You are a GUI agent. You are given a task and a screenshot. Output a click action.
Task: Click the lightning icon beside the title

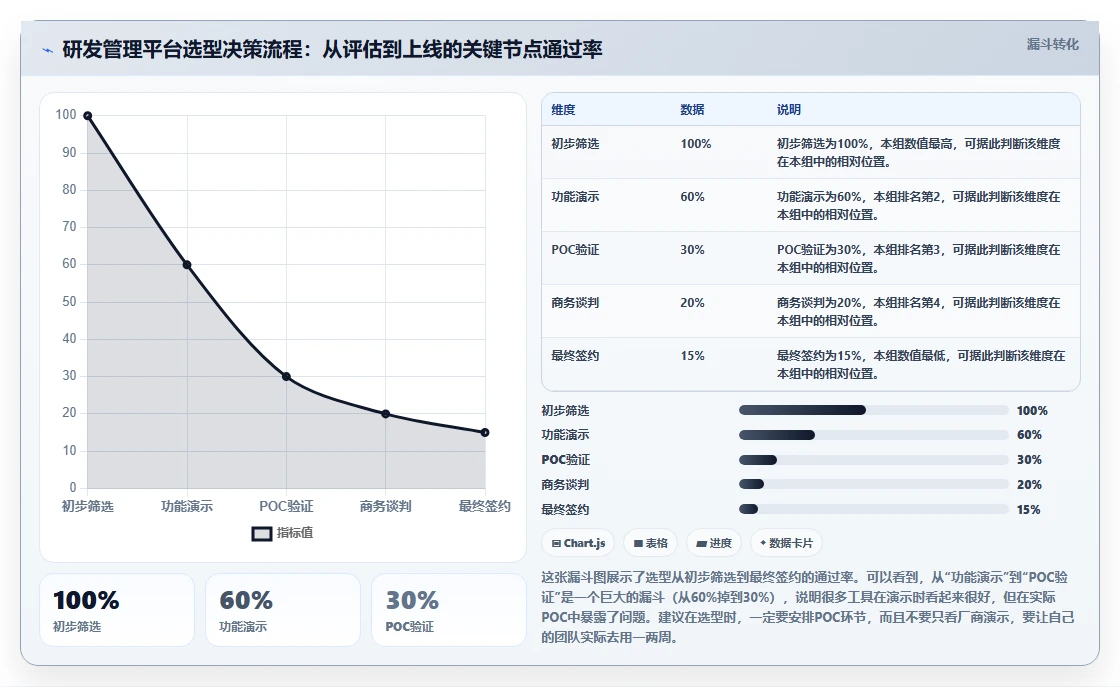48,50
